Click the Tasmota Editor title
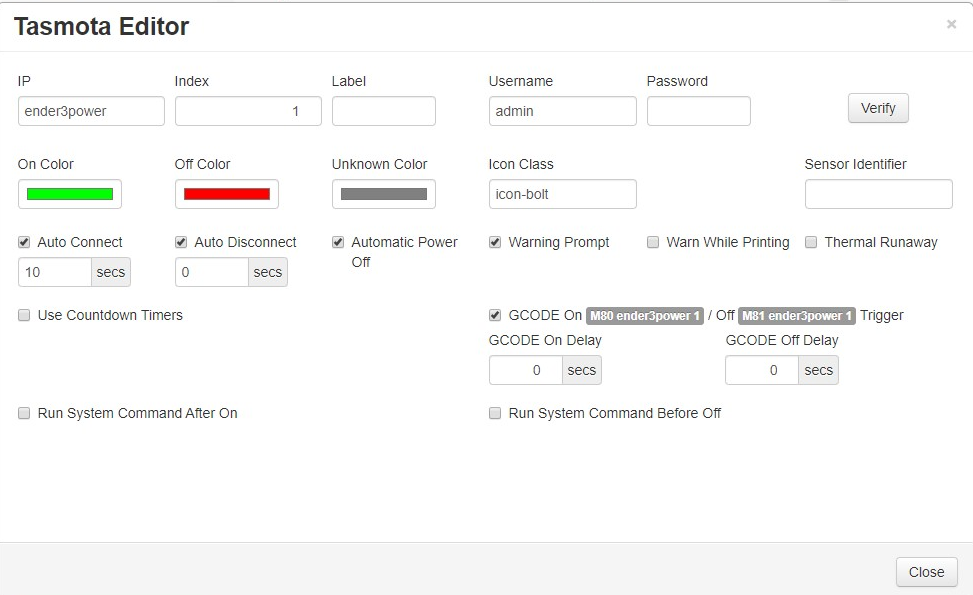The image size is (973, 595). (x=101, y=27)
